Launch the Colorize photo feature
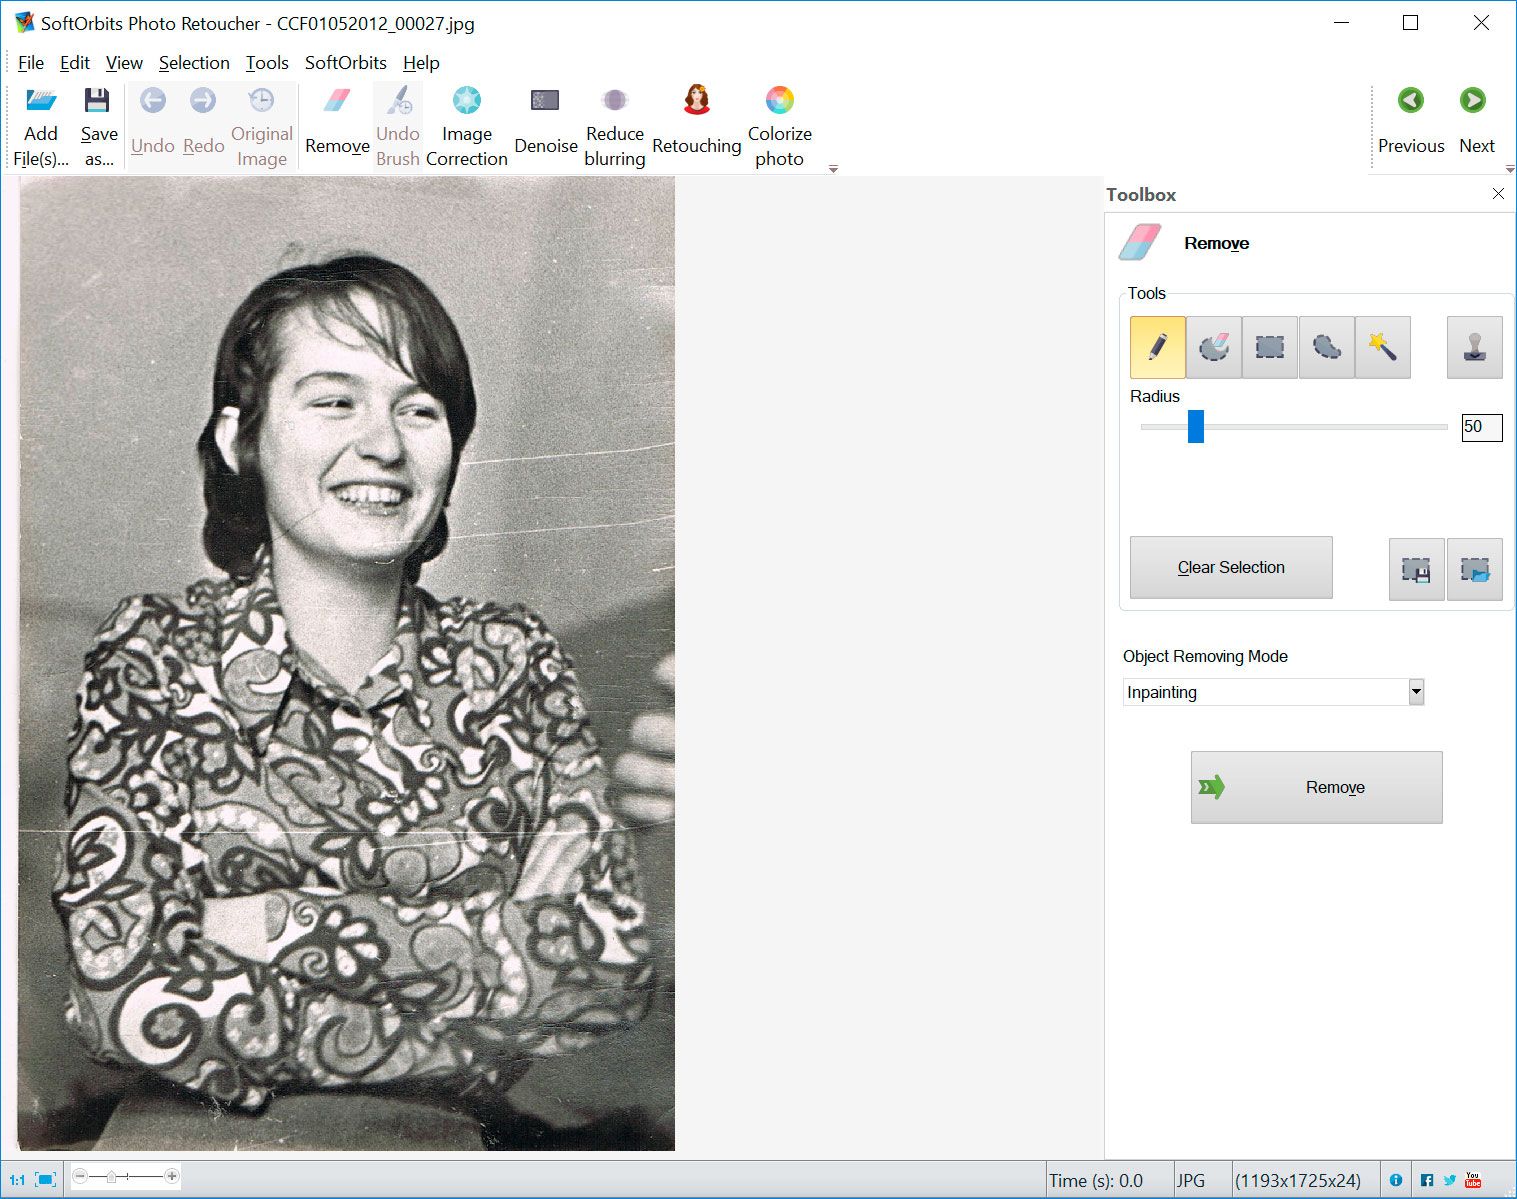The height and width of the screenshot is (1199, 1517). pyautogui.click(x=779, y=120)
